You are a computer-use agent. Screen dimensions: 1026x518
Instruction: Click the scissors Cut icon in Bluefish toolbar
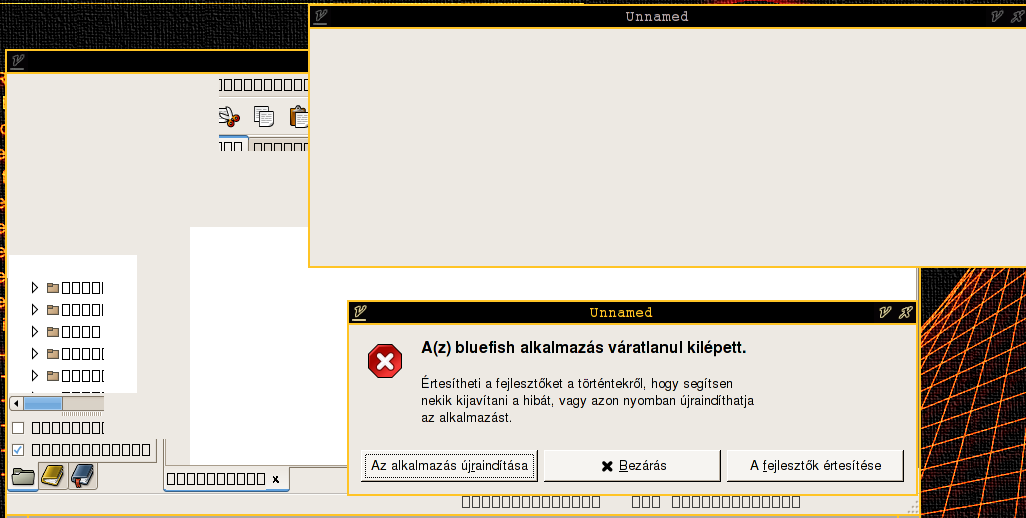229,116
